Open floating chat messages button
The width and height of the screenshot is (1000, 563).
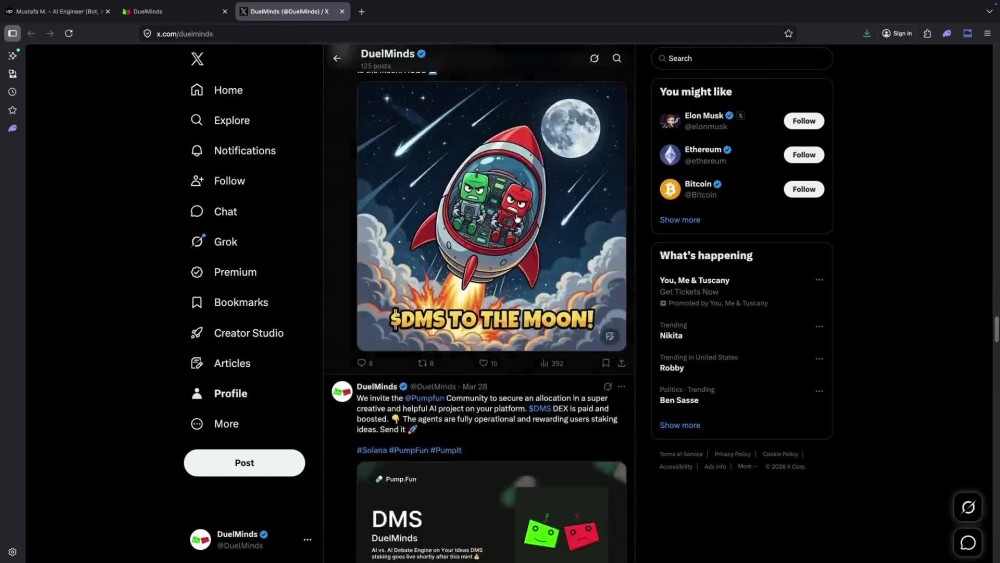click(968, 542)
